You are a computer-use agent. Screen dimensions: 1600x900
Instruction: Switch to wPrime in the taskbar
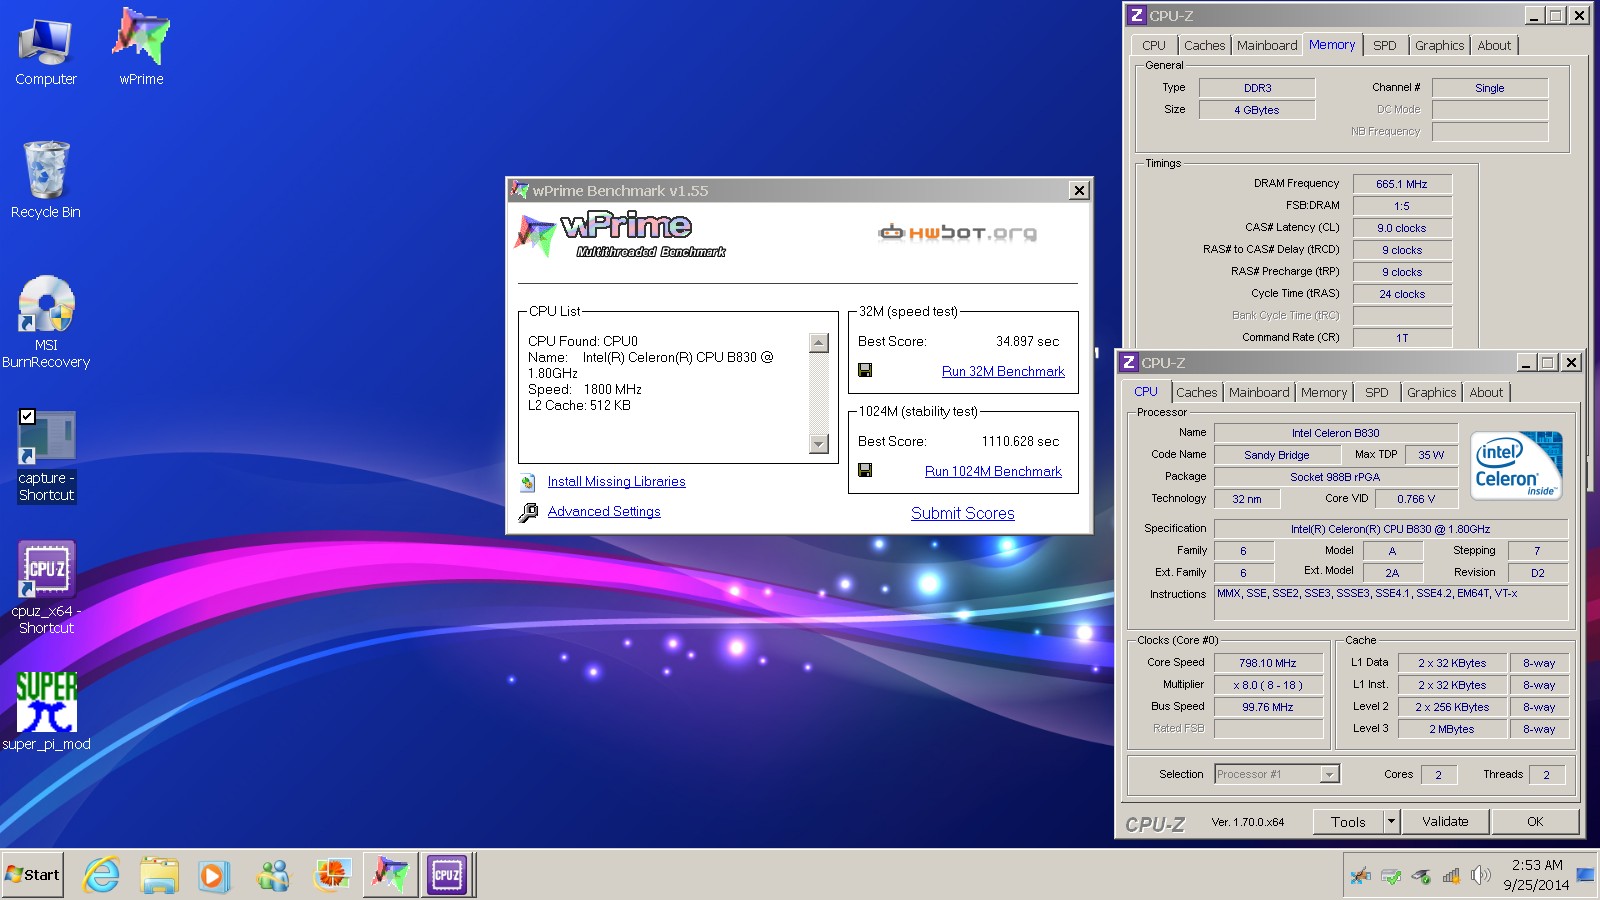point(390,875)
